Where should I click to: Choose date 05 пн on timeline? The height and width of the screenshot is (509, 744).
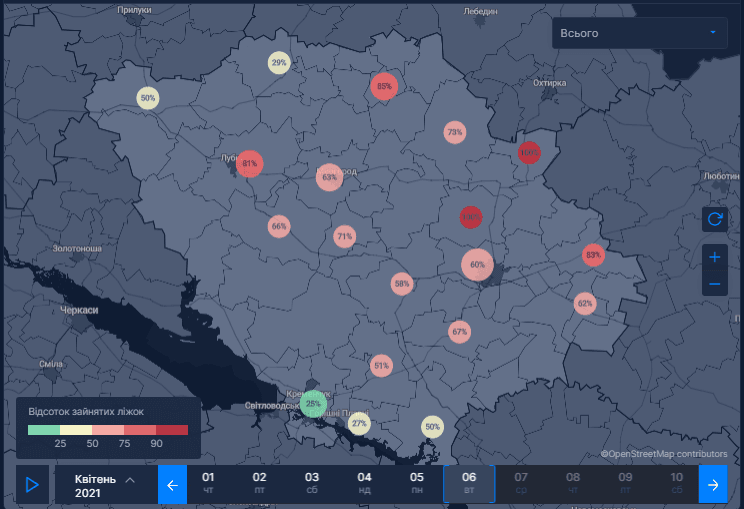click(417, 483)
